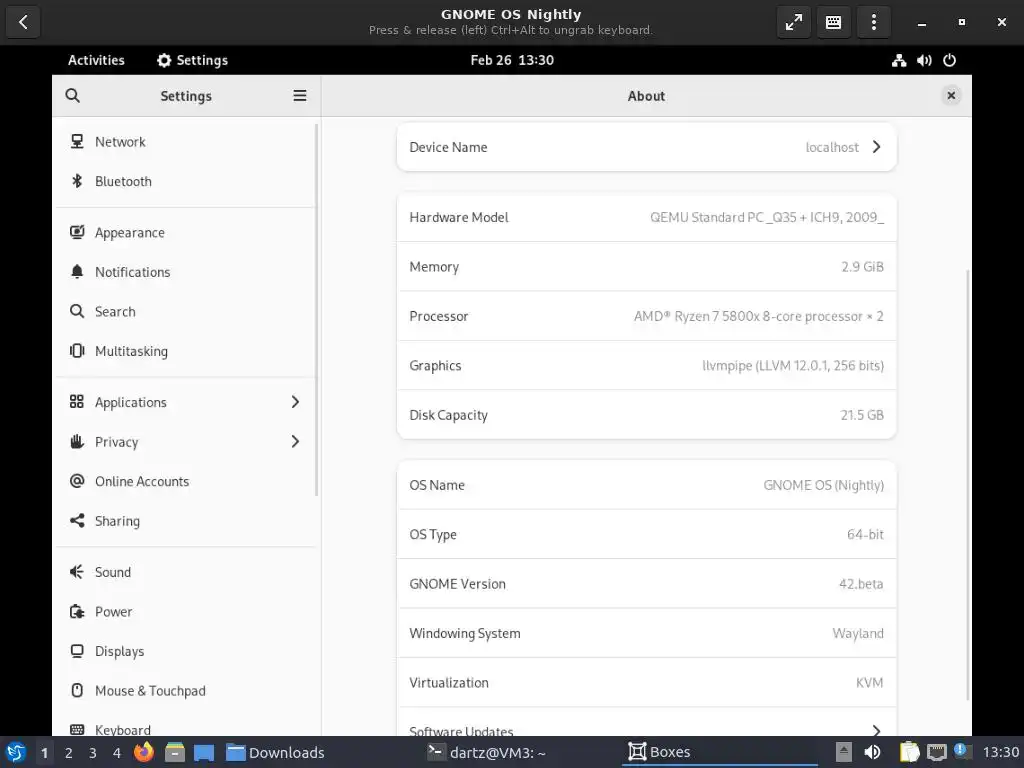Open the clock showing Feb 26 13:30
1024x768 pixels.
tap(512, 60)
